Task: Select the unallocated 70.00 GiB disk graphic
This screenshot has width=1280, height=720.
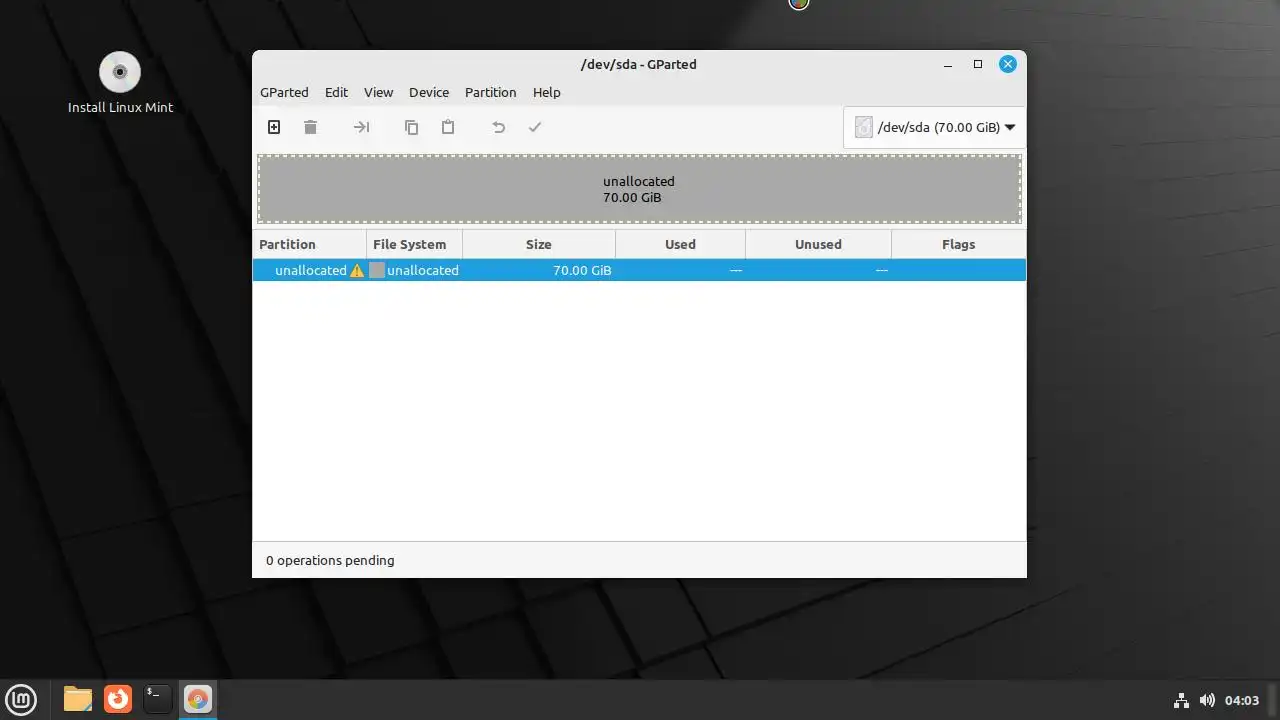Action: 639,189
